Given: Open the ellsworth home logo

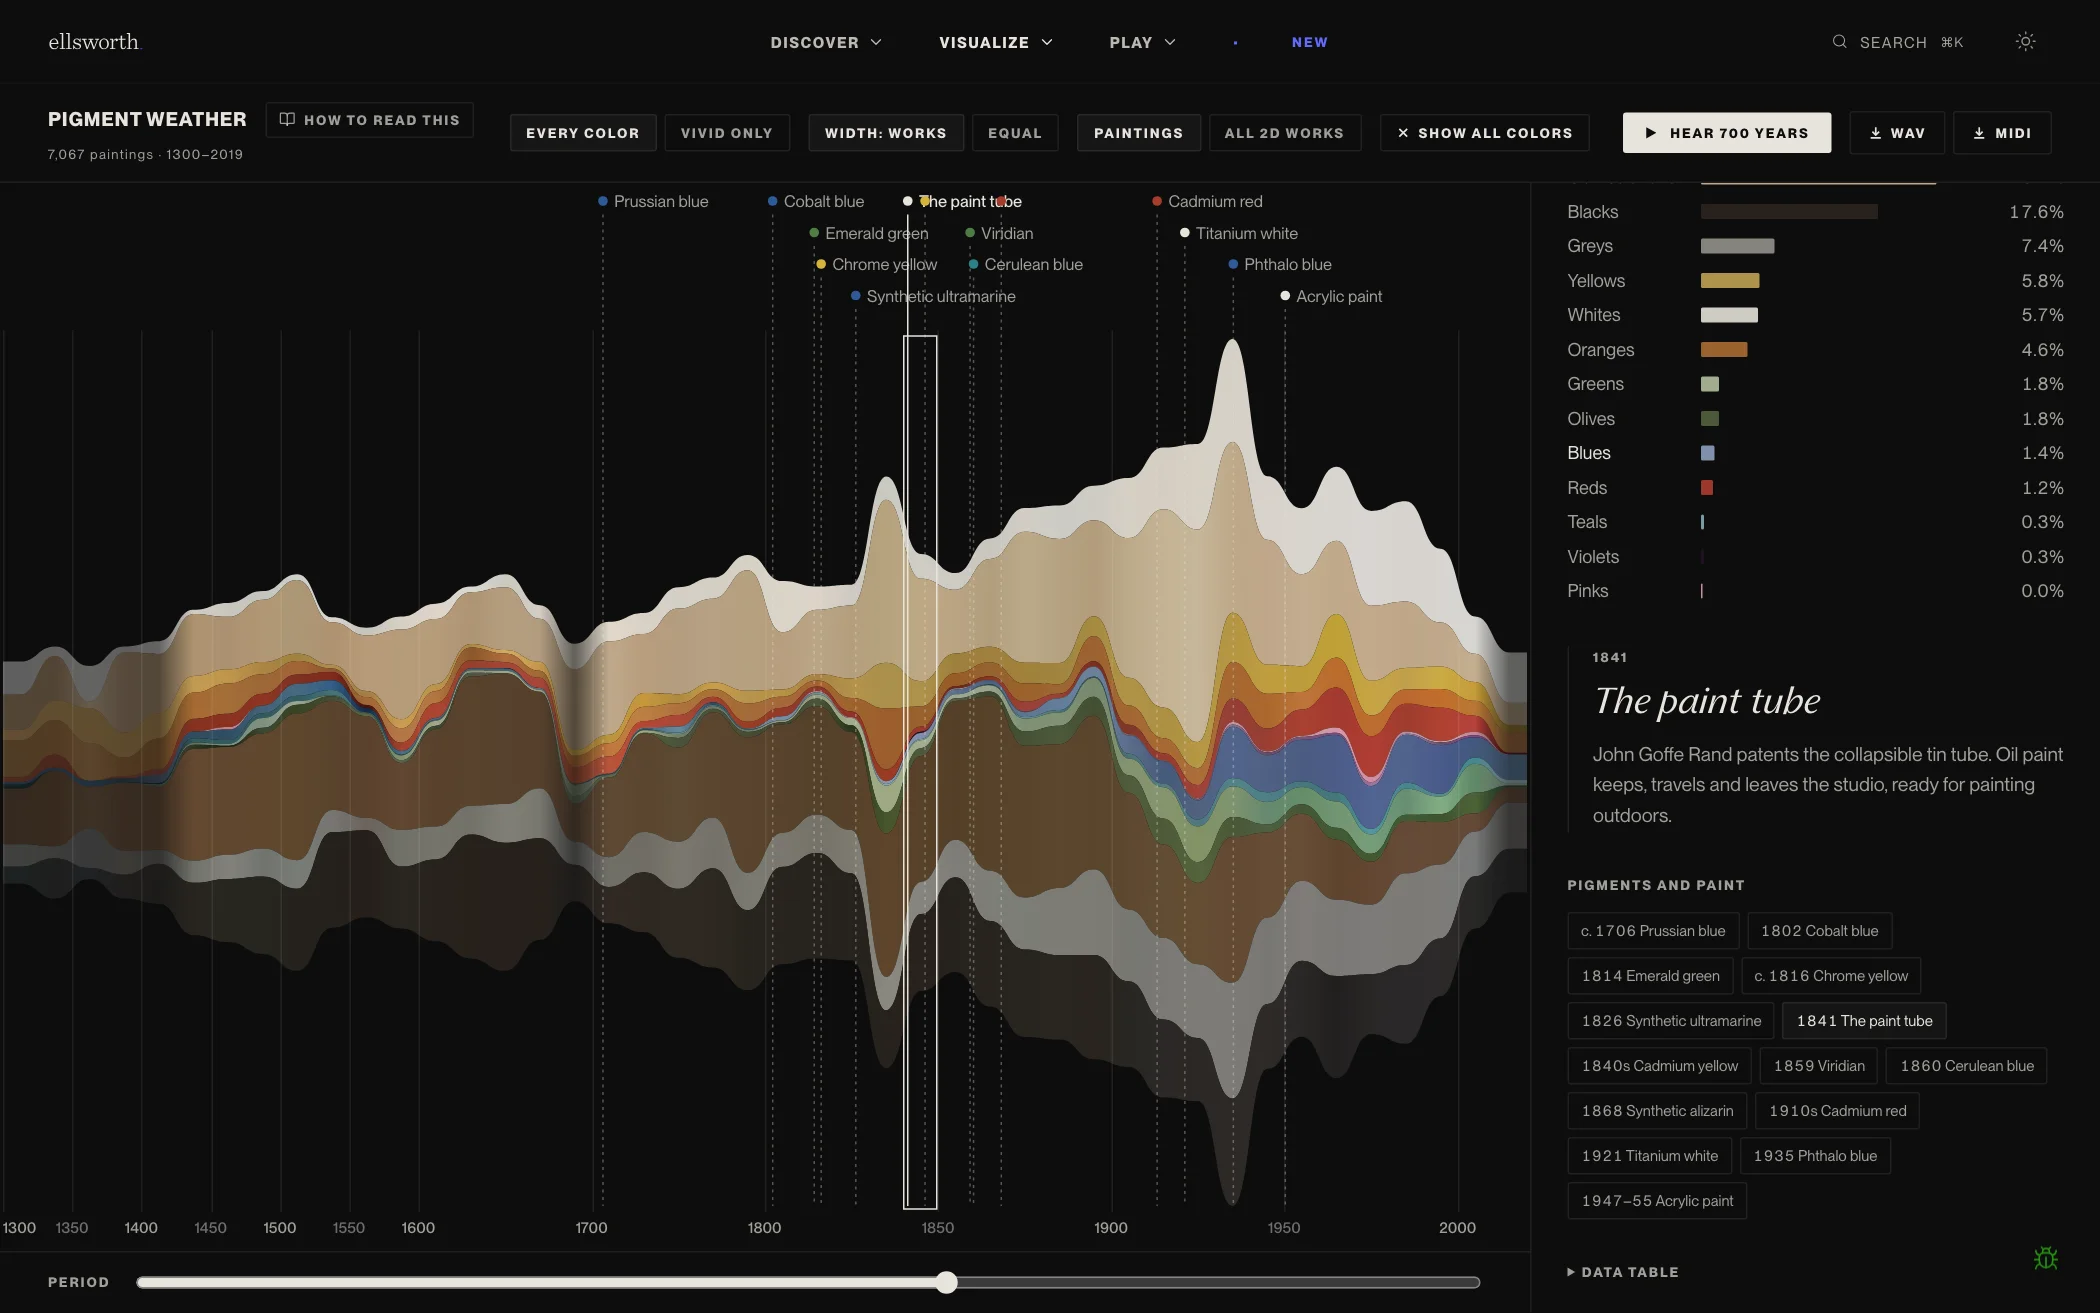Looking at the screenshot, I should point(94,42).
